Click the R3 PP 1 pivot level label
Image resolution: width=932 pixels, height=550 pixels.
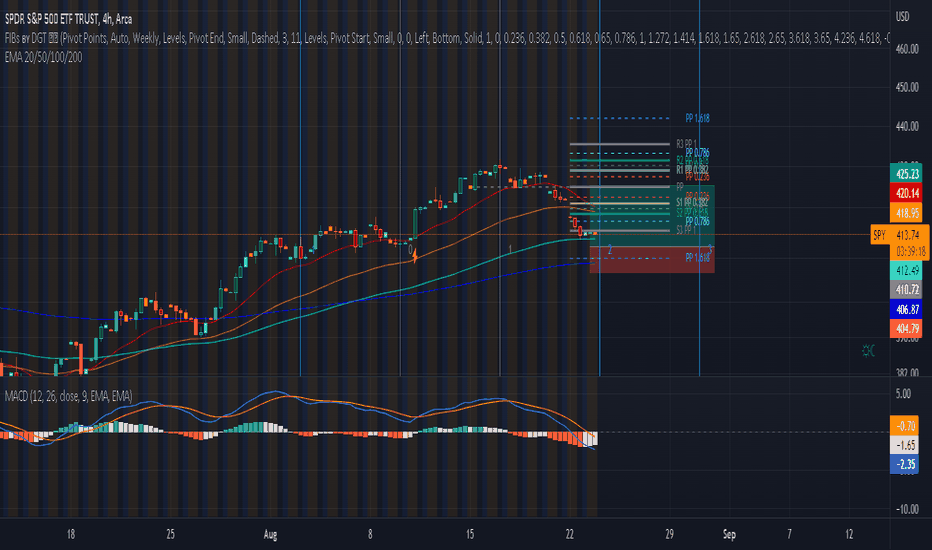pos(687,144)
